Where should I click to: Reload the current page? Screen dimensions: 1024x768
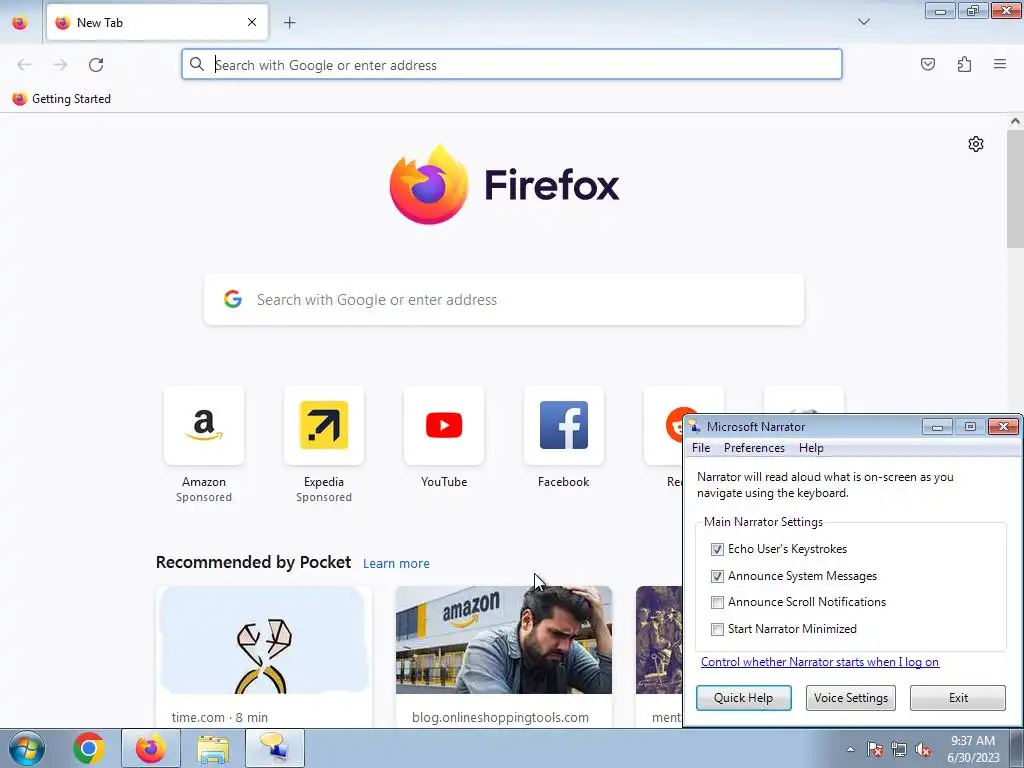96,65
